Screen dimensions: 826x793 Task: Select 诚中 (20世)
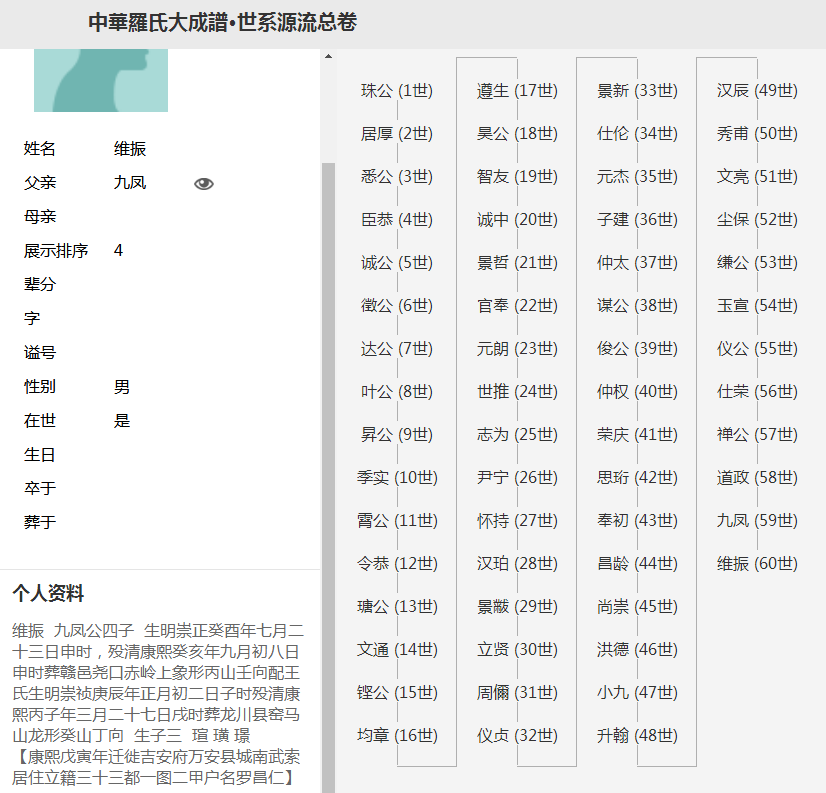[x=517, y=220]
